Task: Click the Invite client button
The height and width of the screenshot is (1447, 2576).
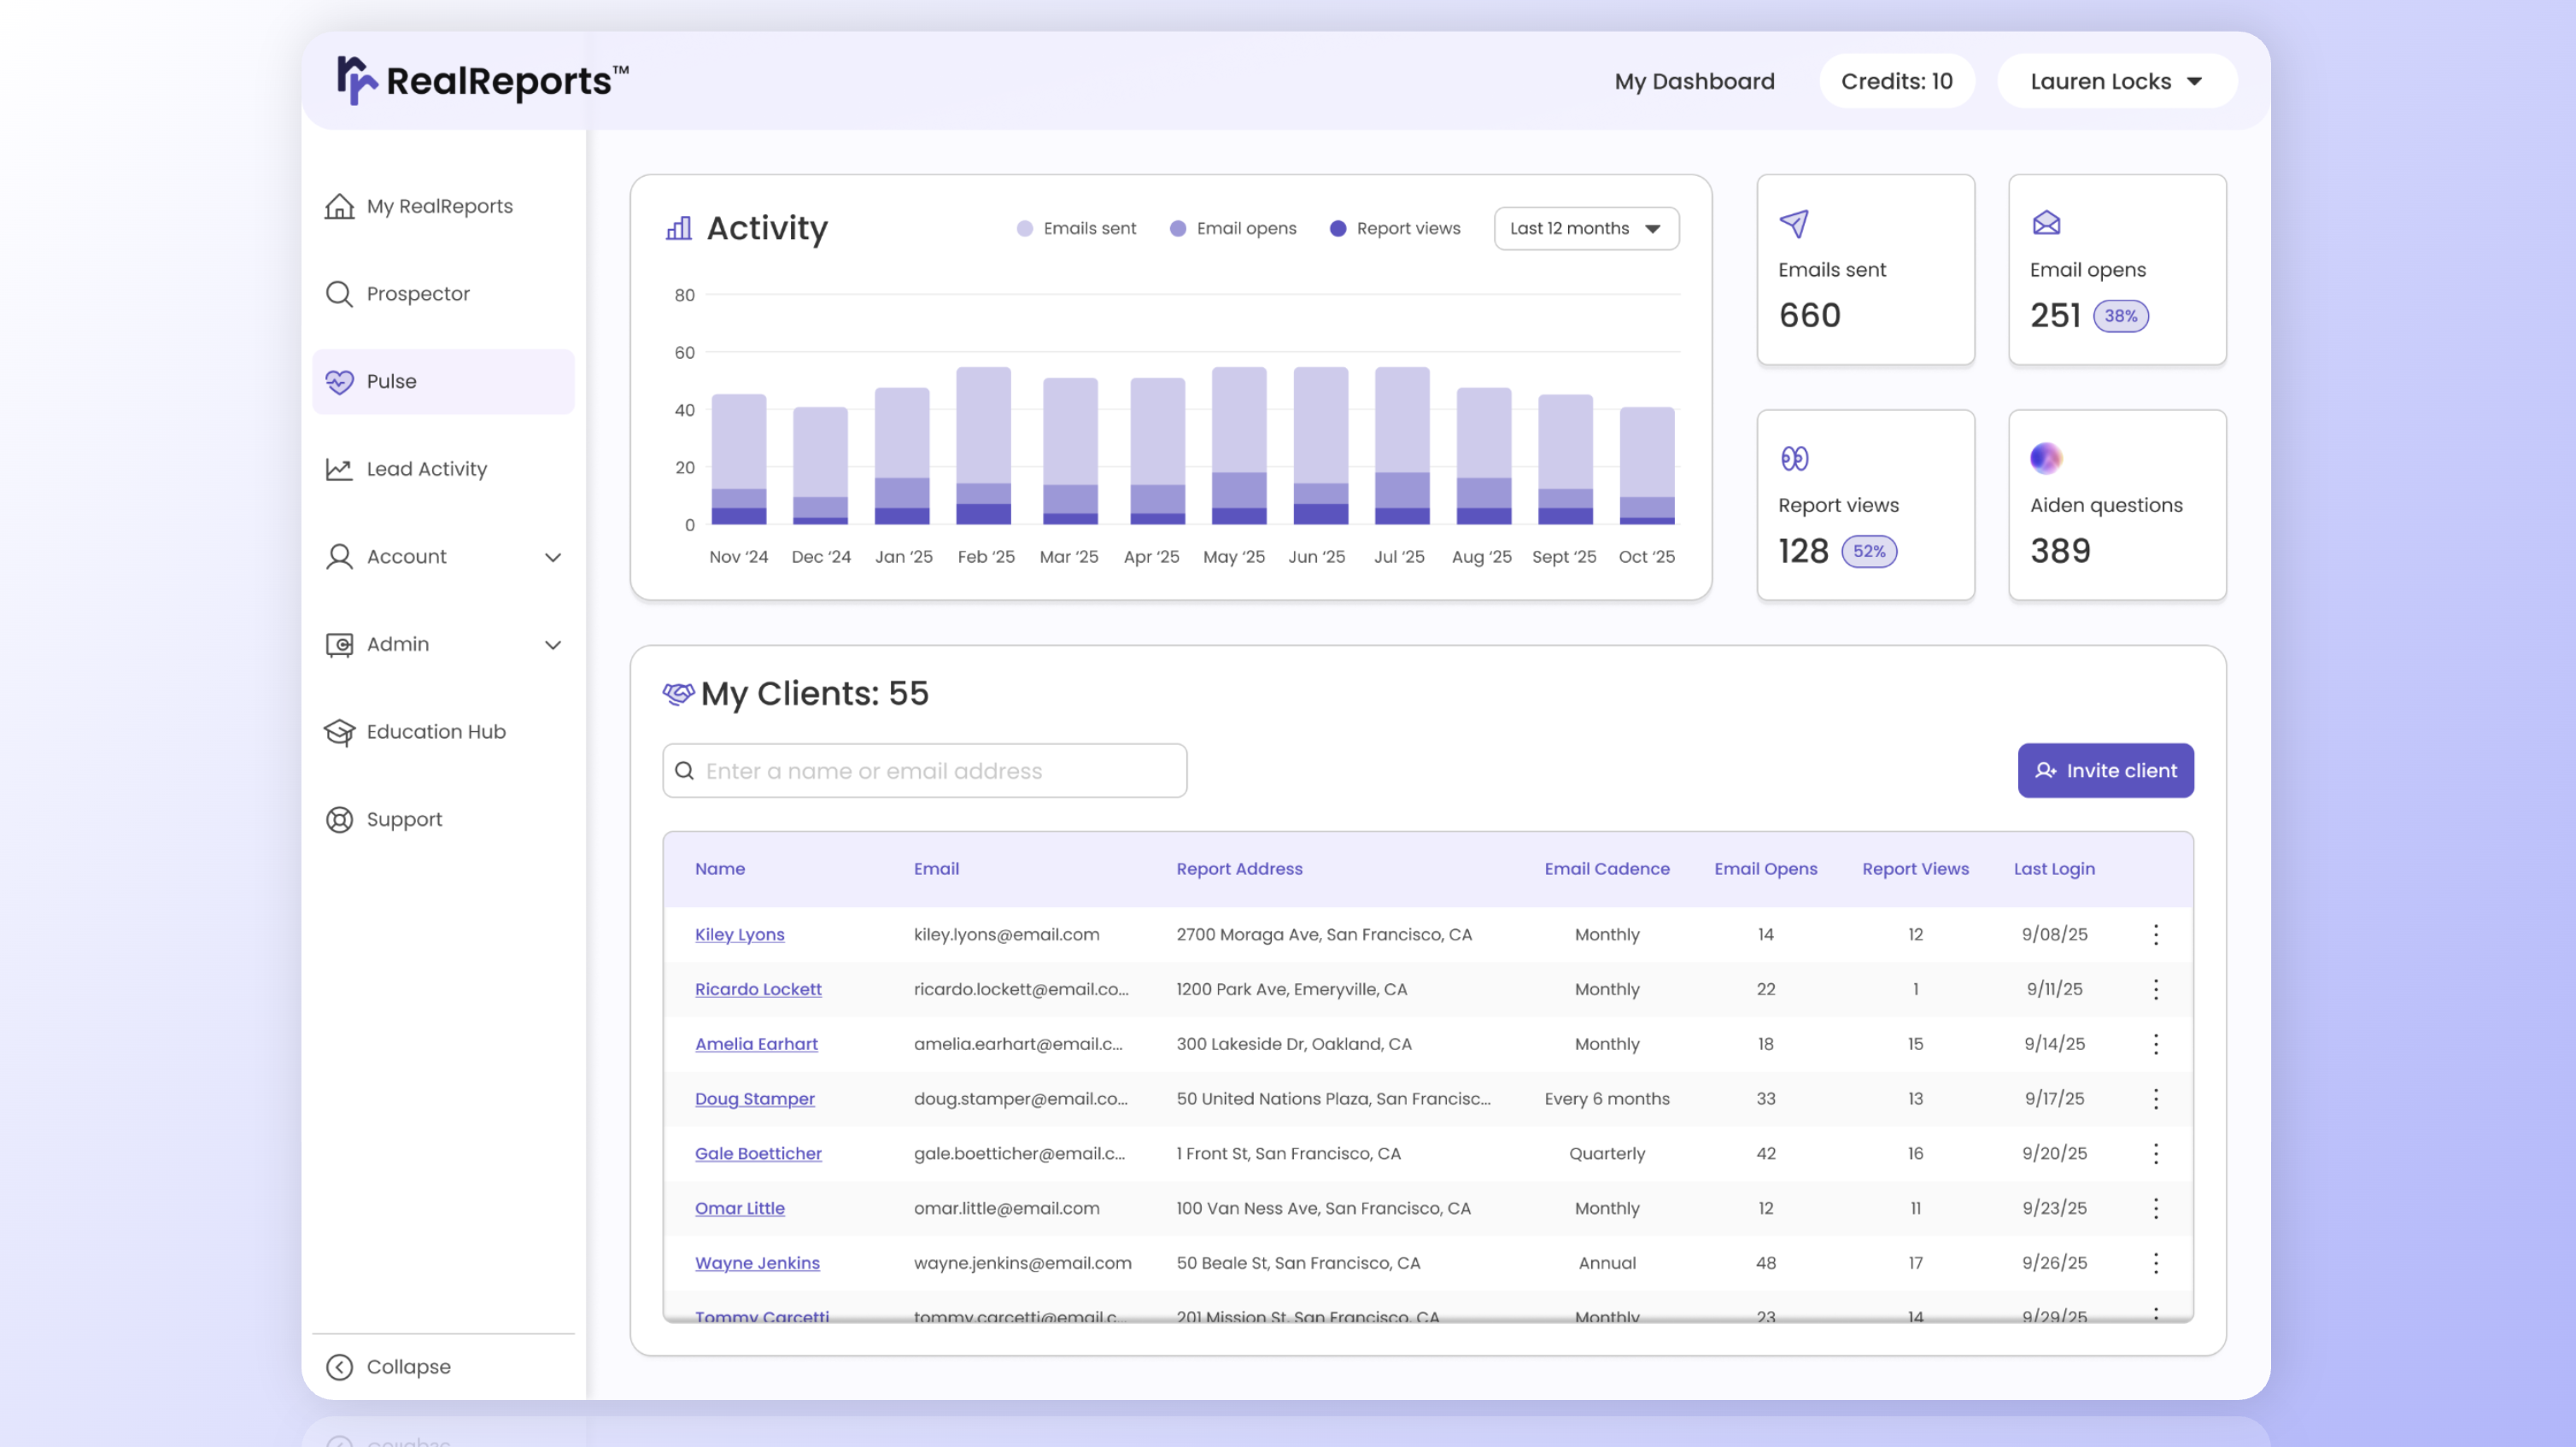Action: 2105,771
